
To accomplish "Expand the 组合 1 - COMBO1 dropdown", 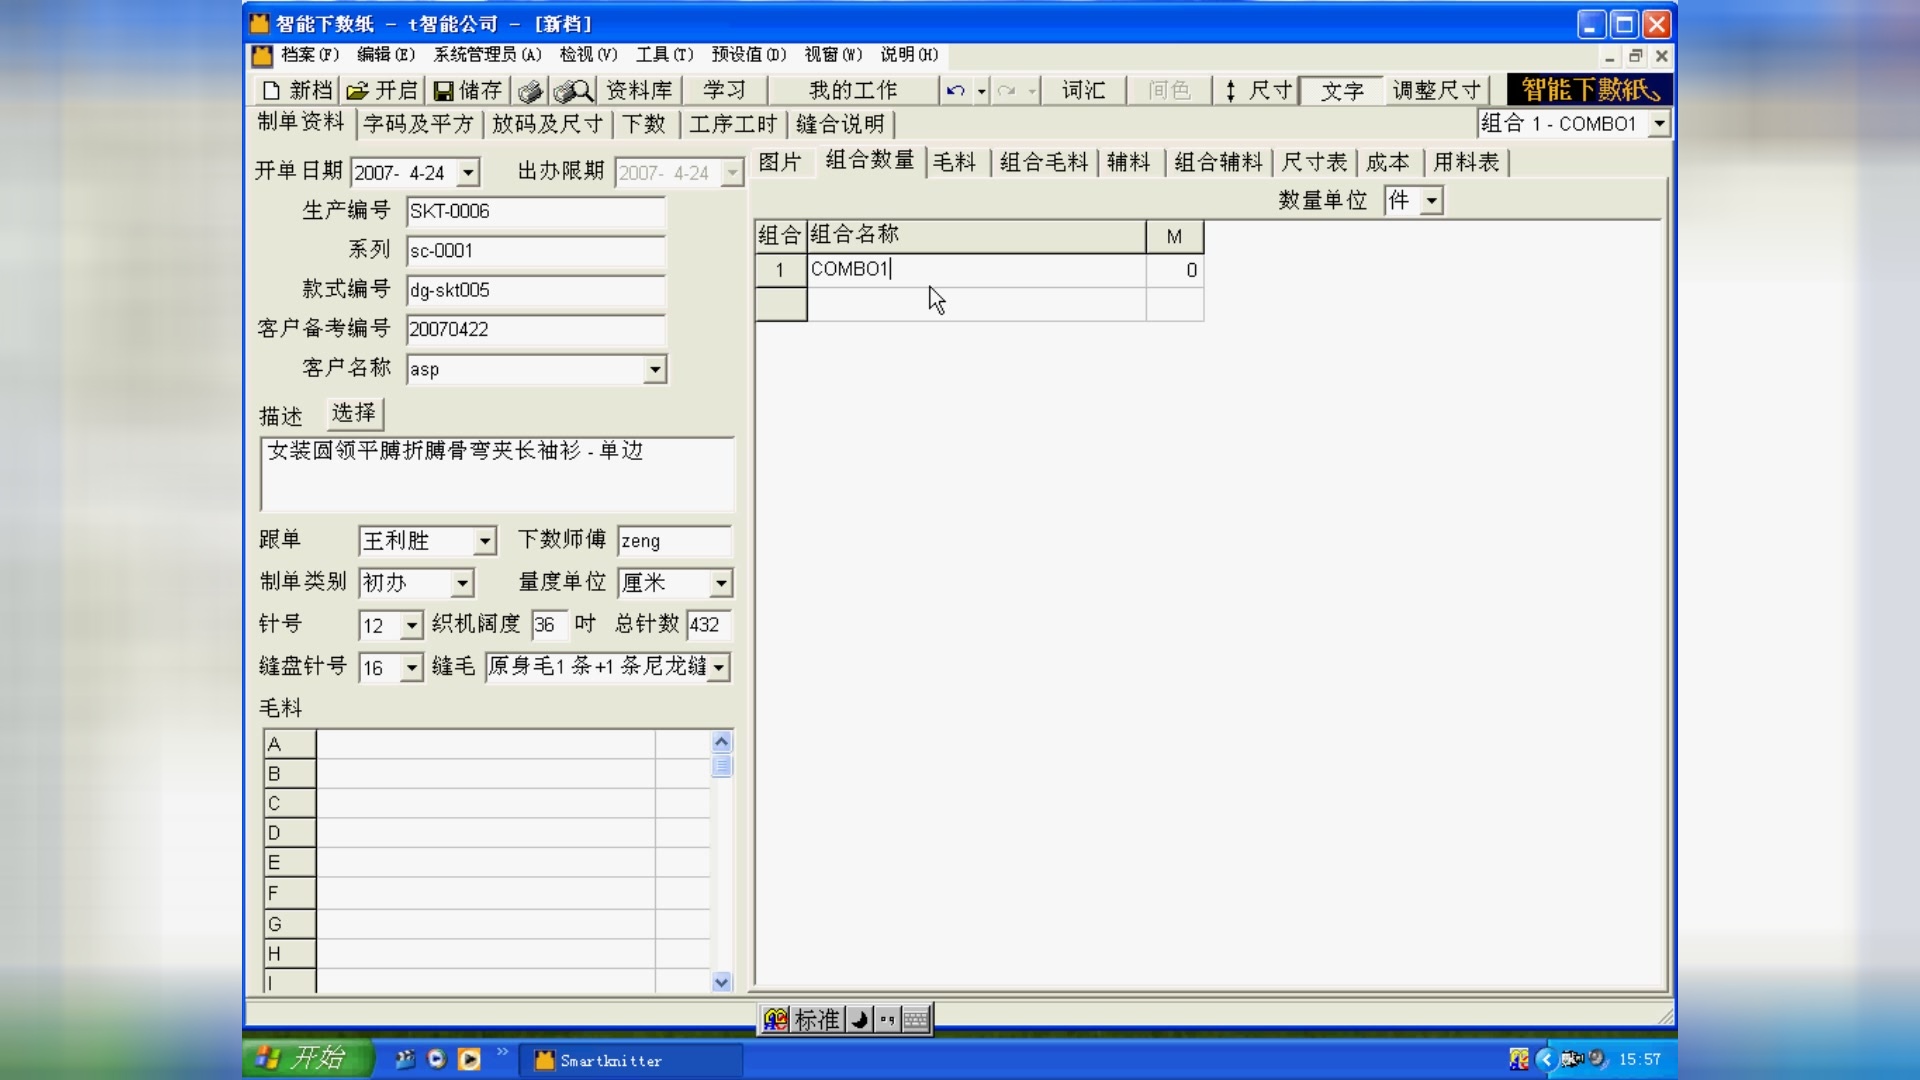I will pos(1660,124).
